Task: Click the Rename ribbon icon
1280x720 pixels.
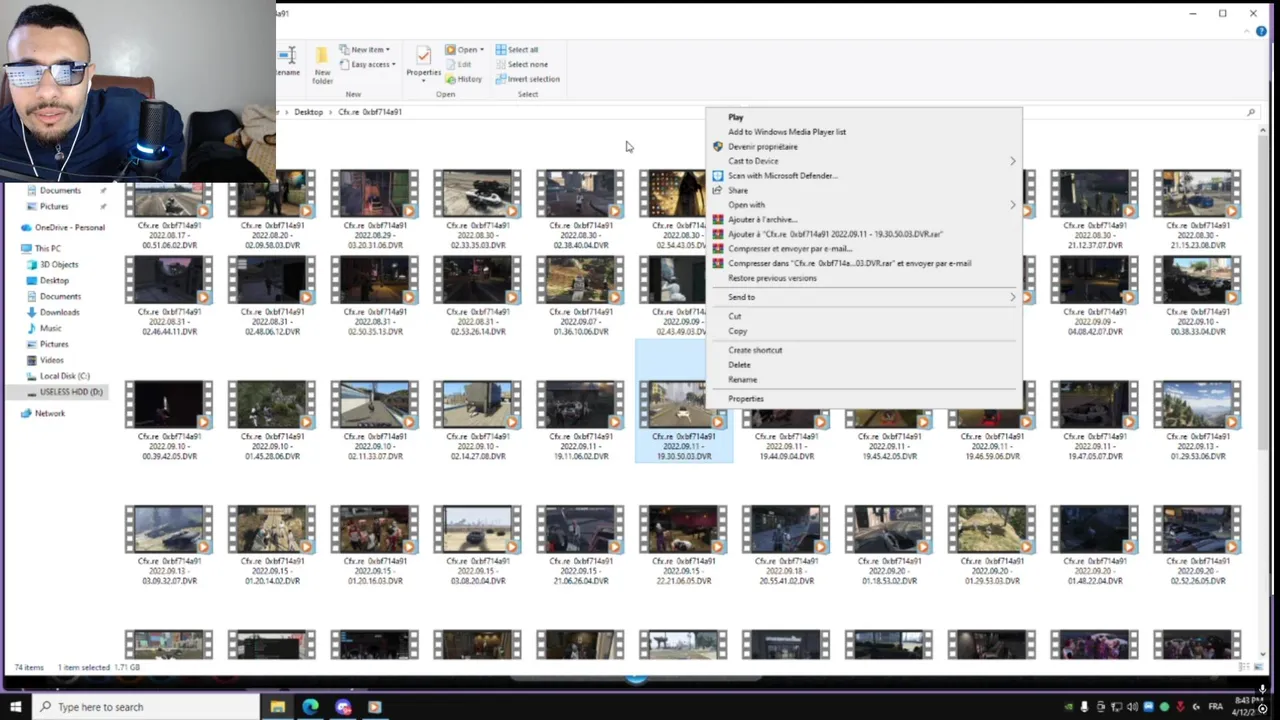Action: [x=288, y=61]
